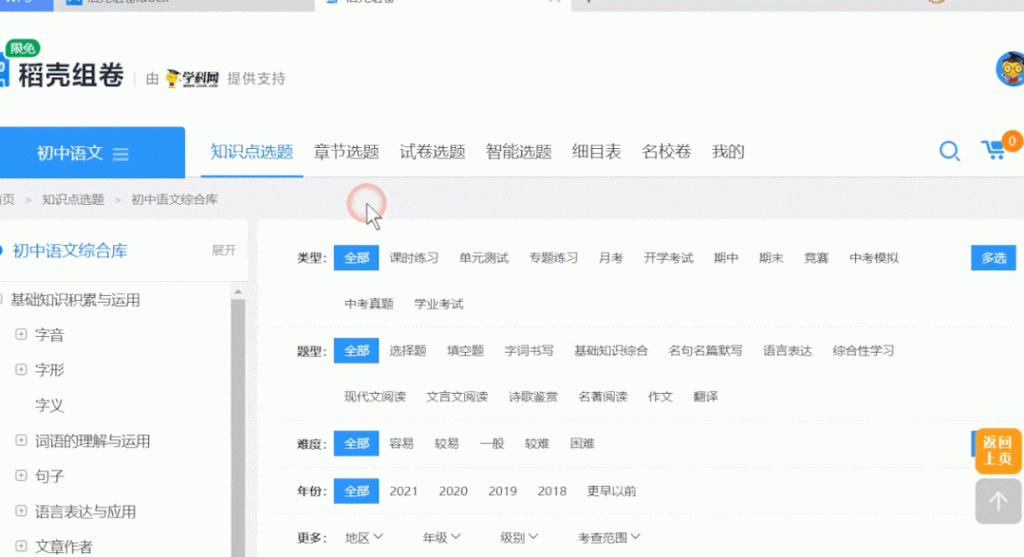This screenshot has height=557, width=1024.
Task: Select 容易 difficulty
Action: point(402,443)
